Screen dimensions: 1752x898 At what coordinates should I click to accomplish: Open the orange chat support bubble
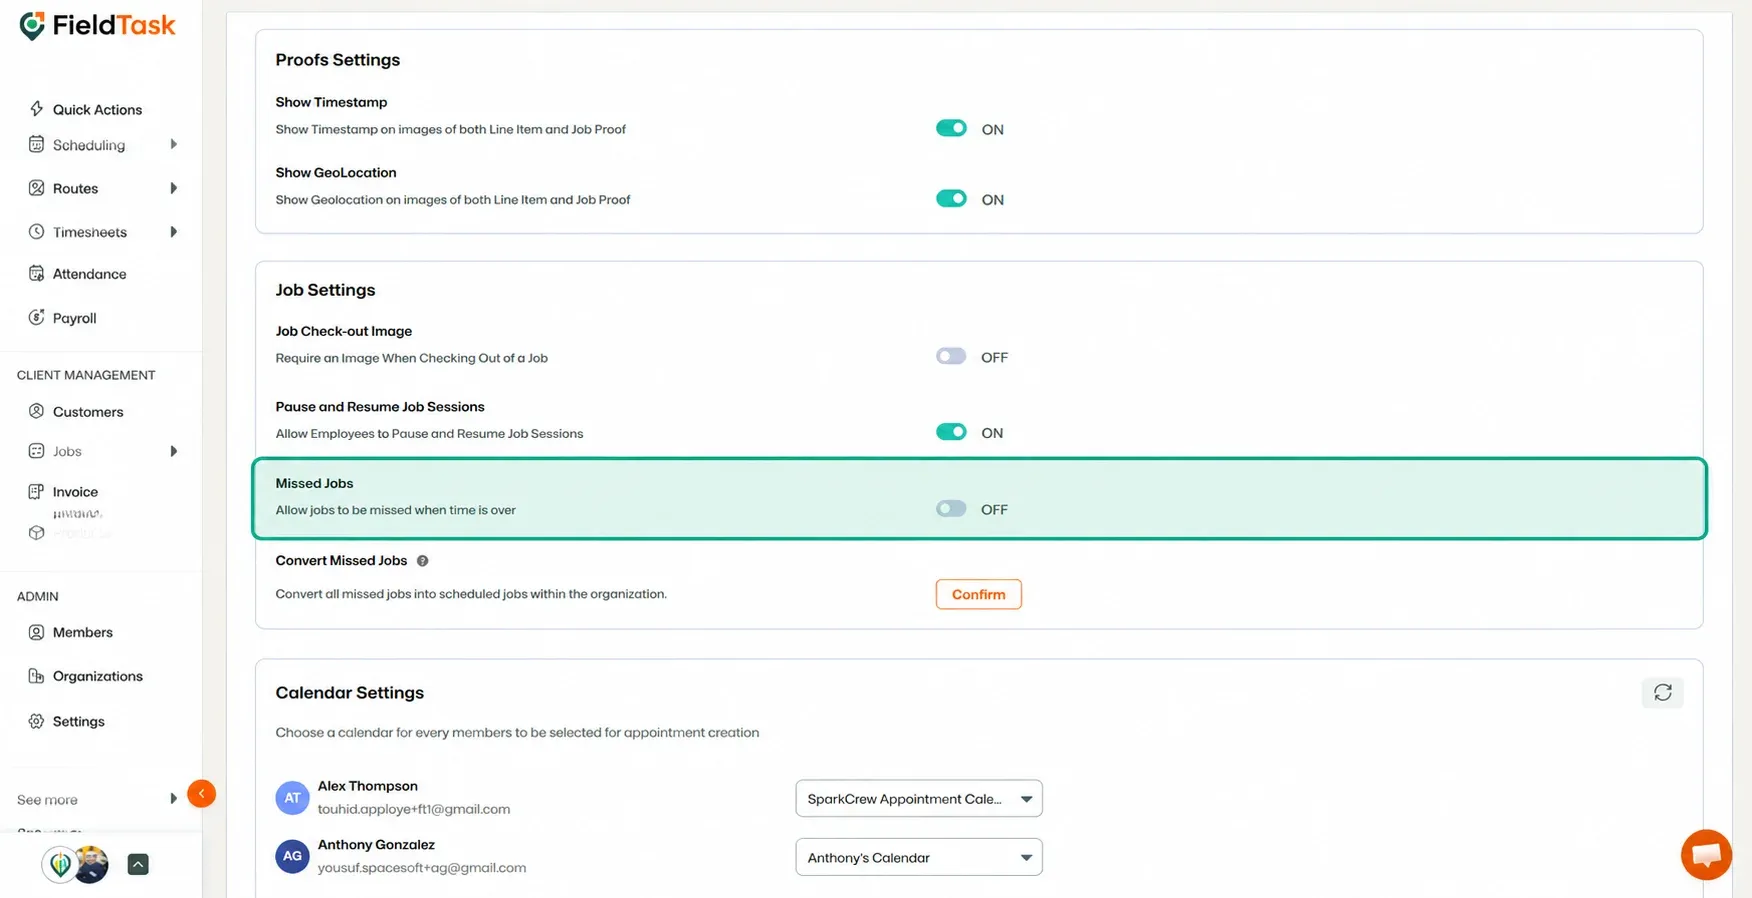click(x=1706, y=855)
